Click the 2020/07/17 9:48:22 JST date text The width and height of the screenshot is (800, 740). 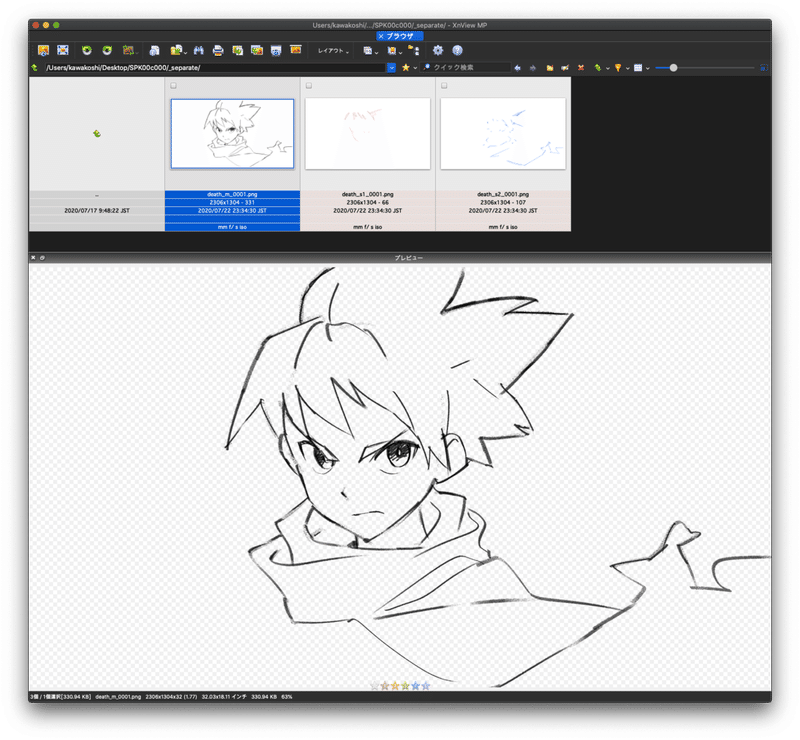96,210
